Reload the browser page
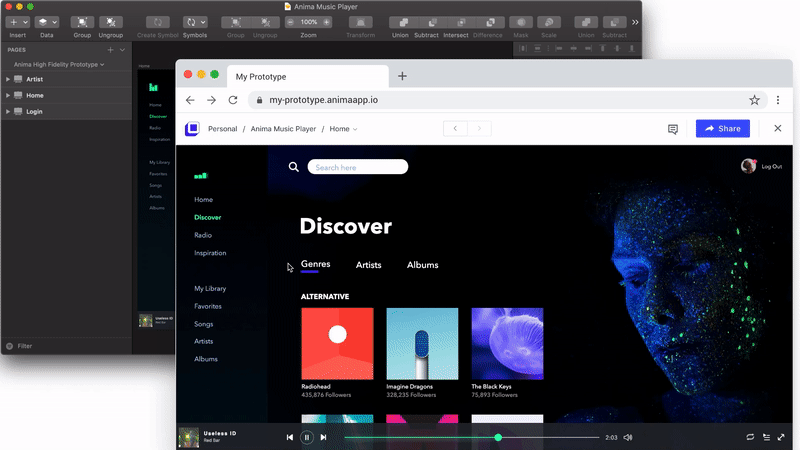800x450 pixels. [x=233, y=100]
